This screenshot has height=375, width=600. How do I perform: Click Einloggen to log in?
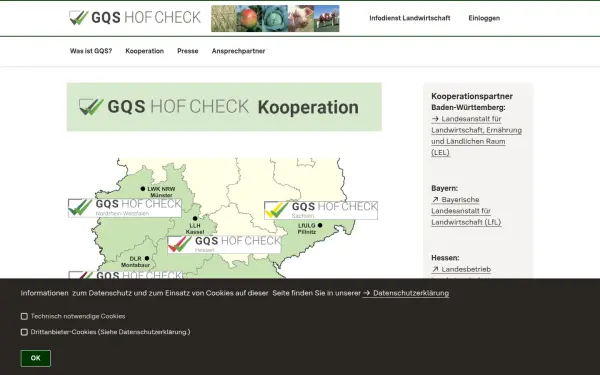pyautogui.click(x=484, y=18)
